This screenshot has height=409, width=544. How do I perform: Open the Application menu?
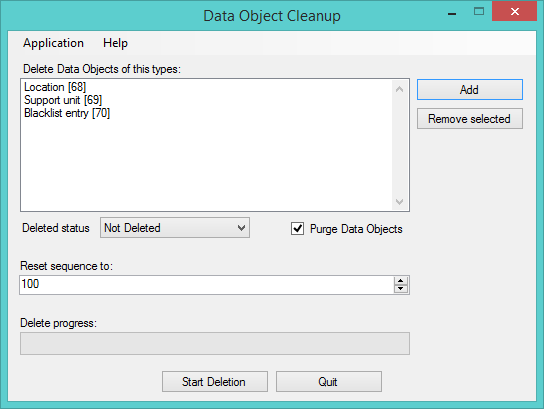pos(53,43)
